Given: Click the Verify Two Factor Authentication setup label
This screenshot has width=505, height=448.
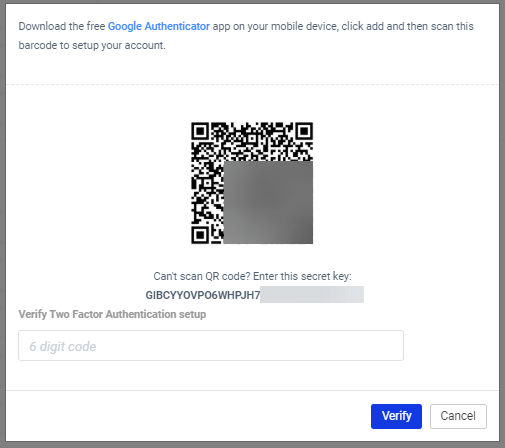Looking at the screenshot, I should (x=112, y=314).
